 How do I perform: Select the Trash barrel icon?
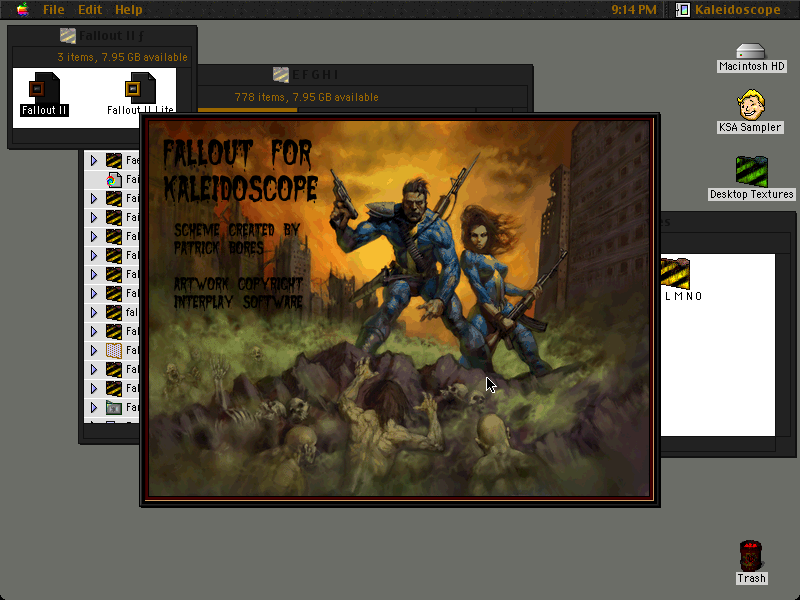click(x=751, y=556)
